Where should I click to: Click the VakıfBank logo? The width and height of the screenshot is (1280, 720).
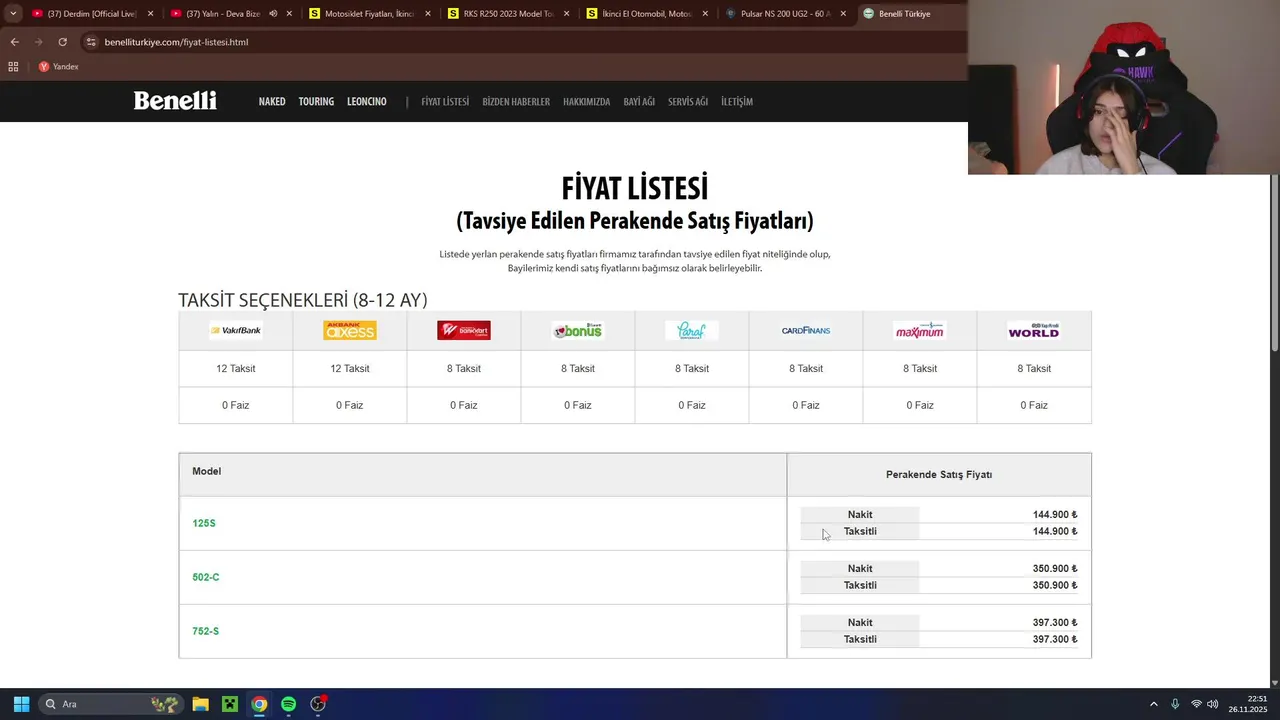(236, 330)
